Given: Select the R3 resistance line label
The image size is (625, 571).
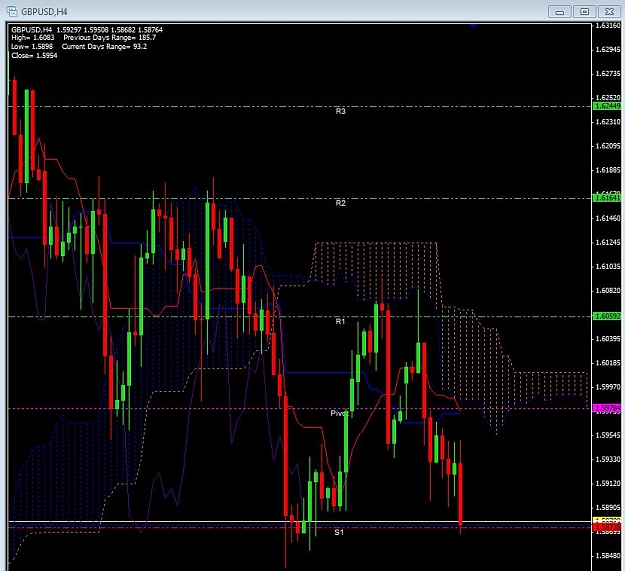Looking at the screenshot, I should point(340,111).
